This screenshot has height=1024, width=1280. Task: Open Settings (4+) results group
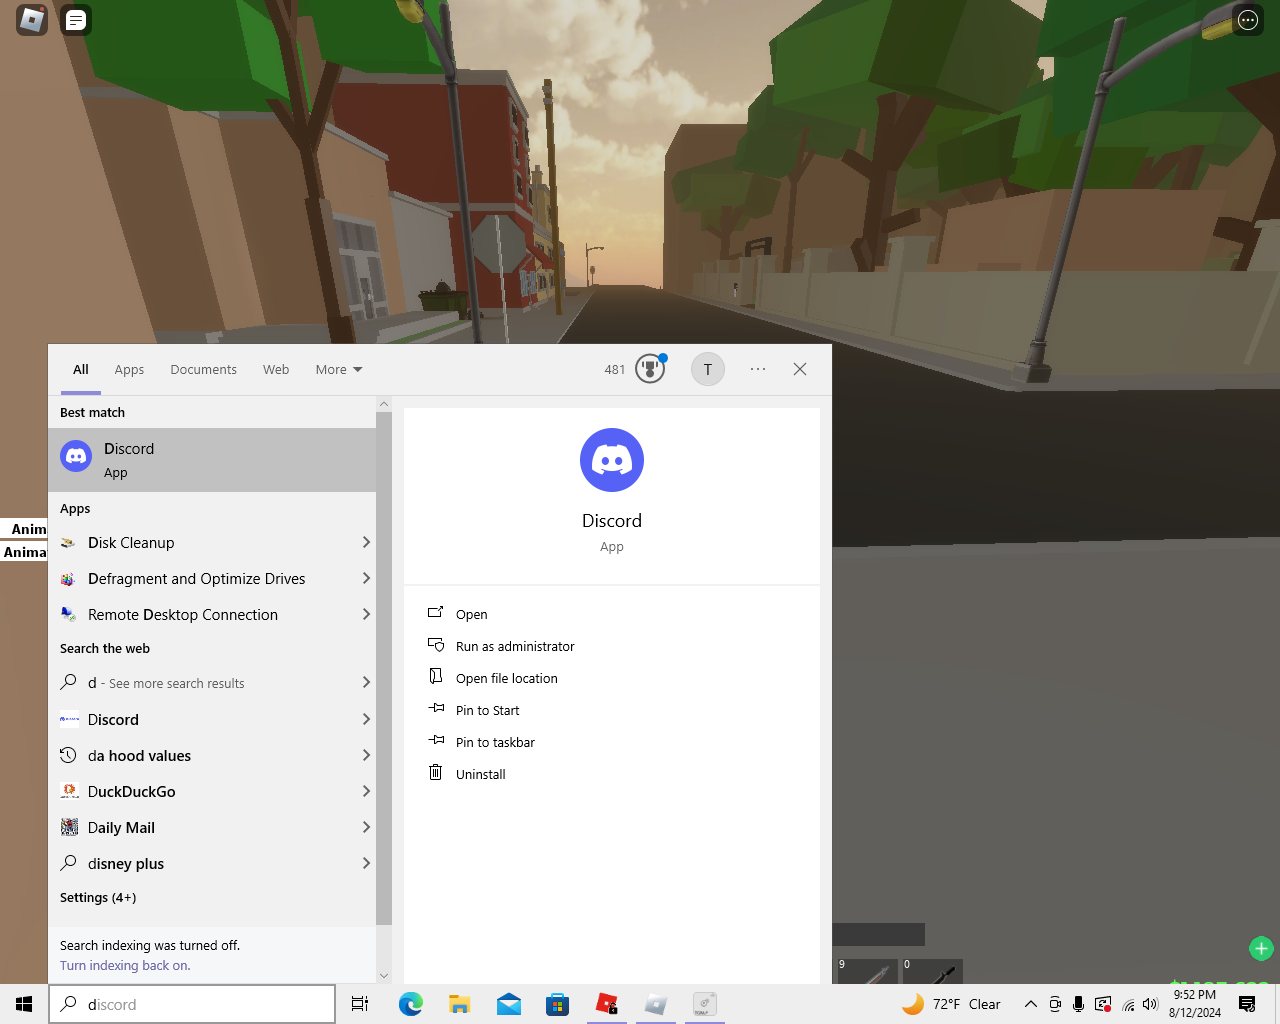[98, 897]
